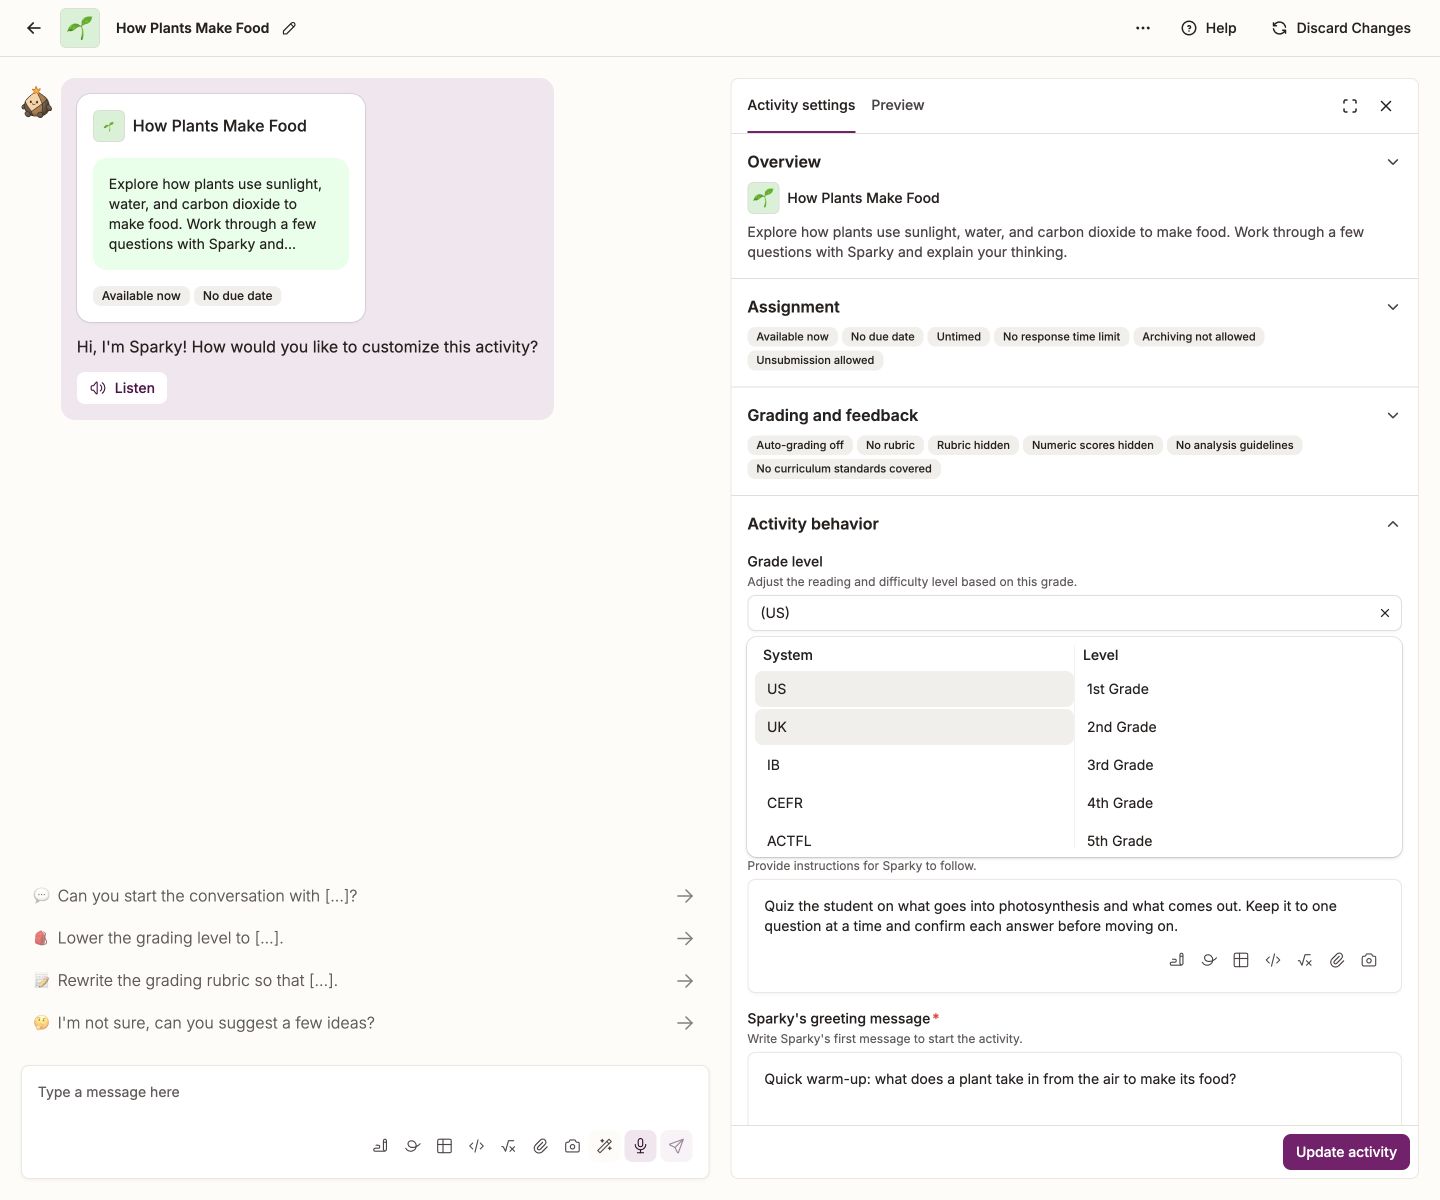This screenshot has height=1200, width=1440.
Task: Insert a code block in the message box
Action: click(476, 1146)
